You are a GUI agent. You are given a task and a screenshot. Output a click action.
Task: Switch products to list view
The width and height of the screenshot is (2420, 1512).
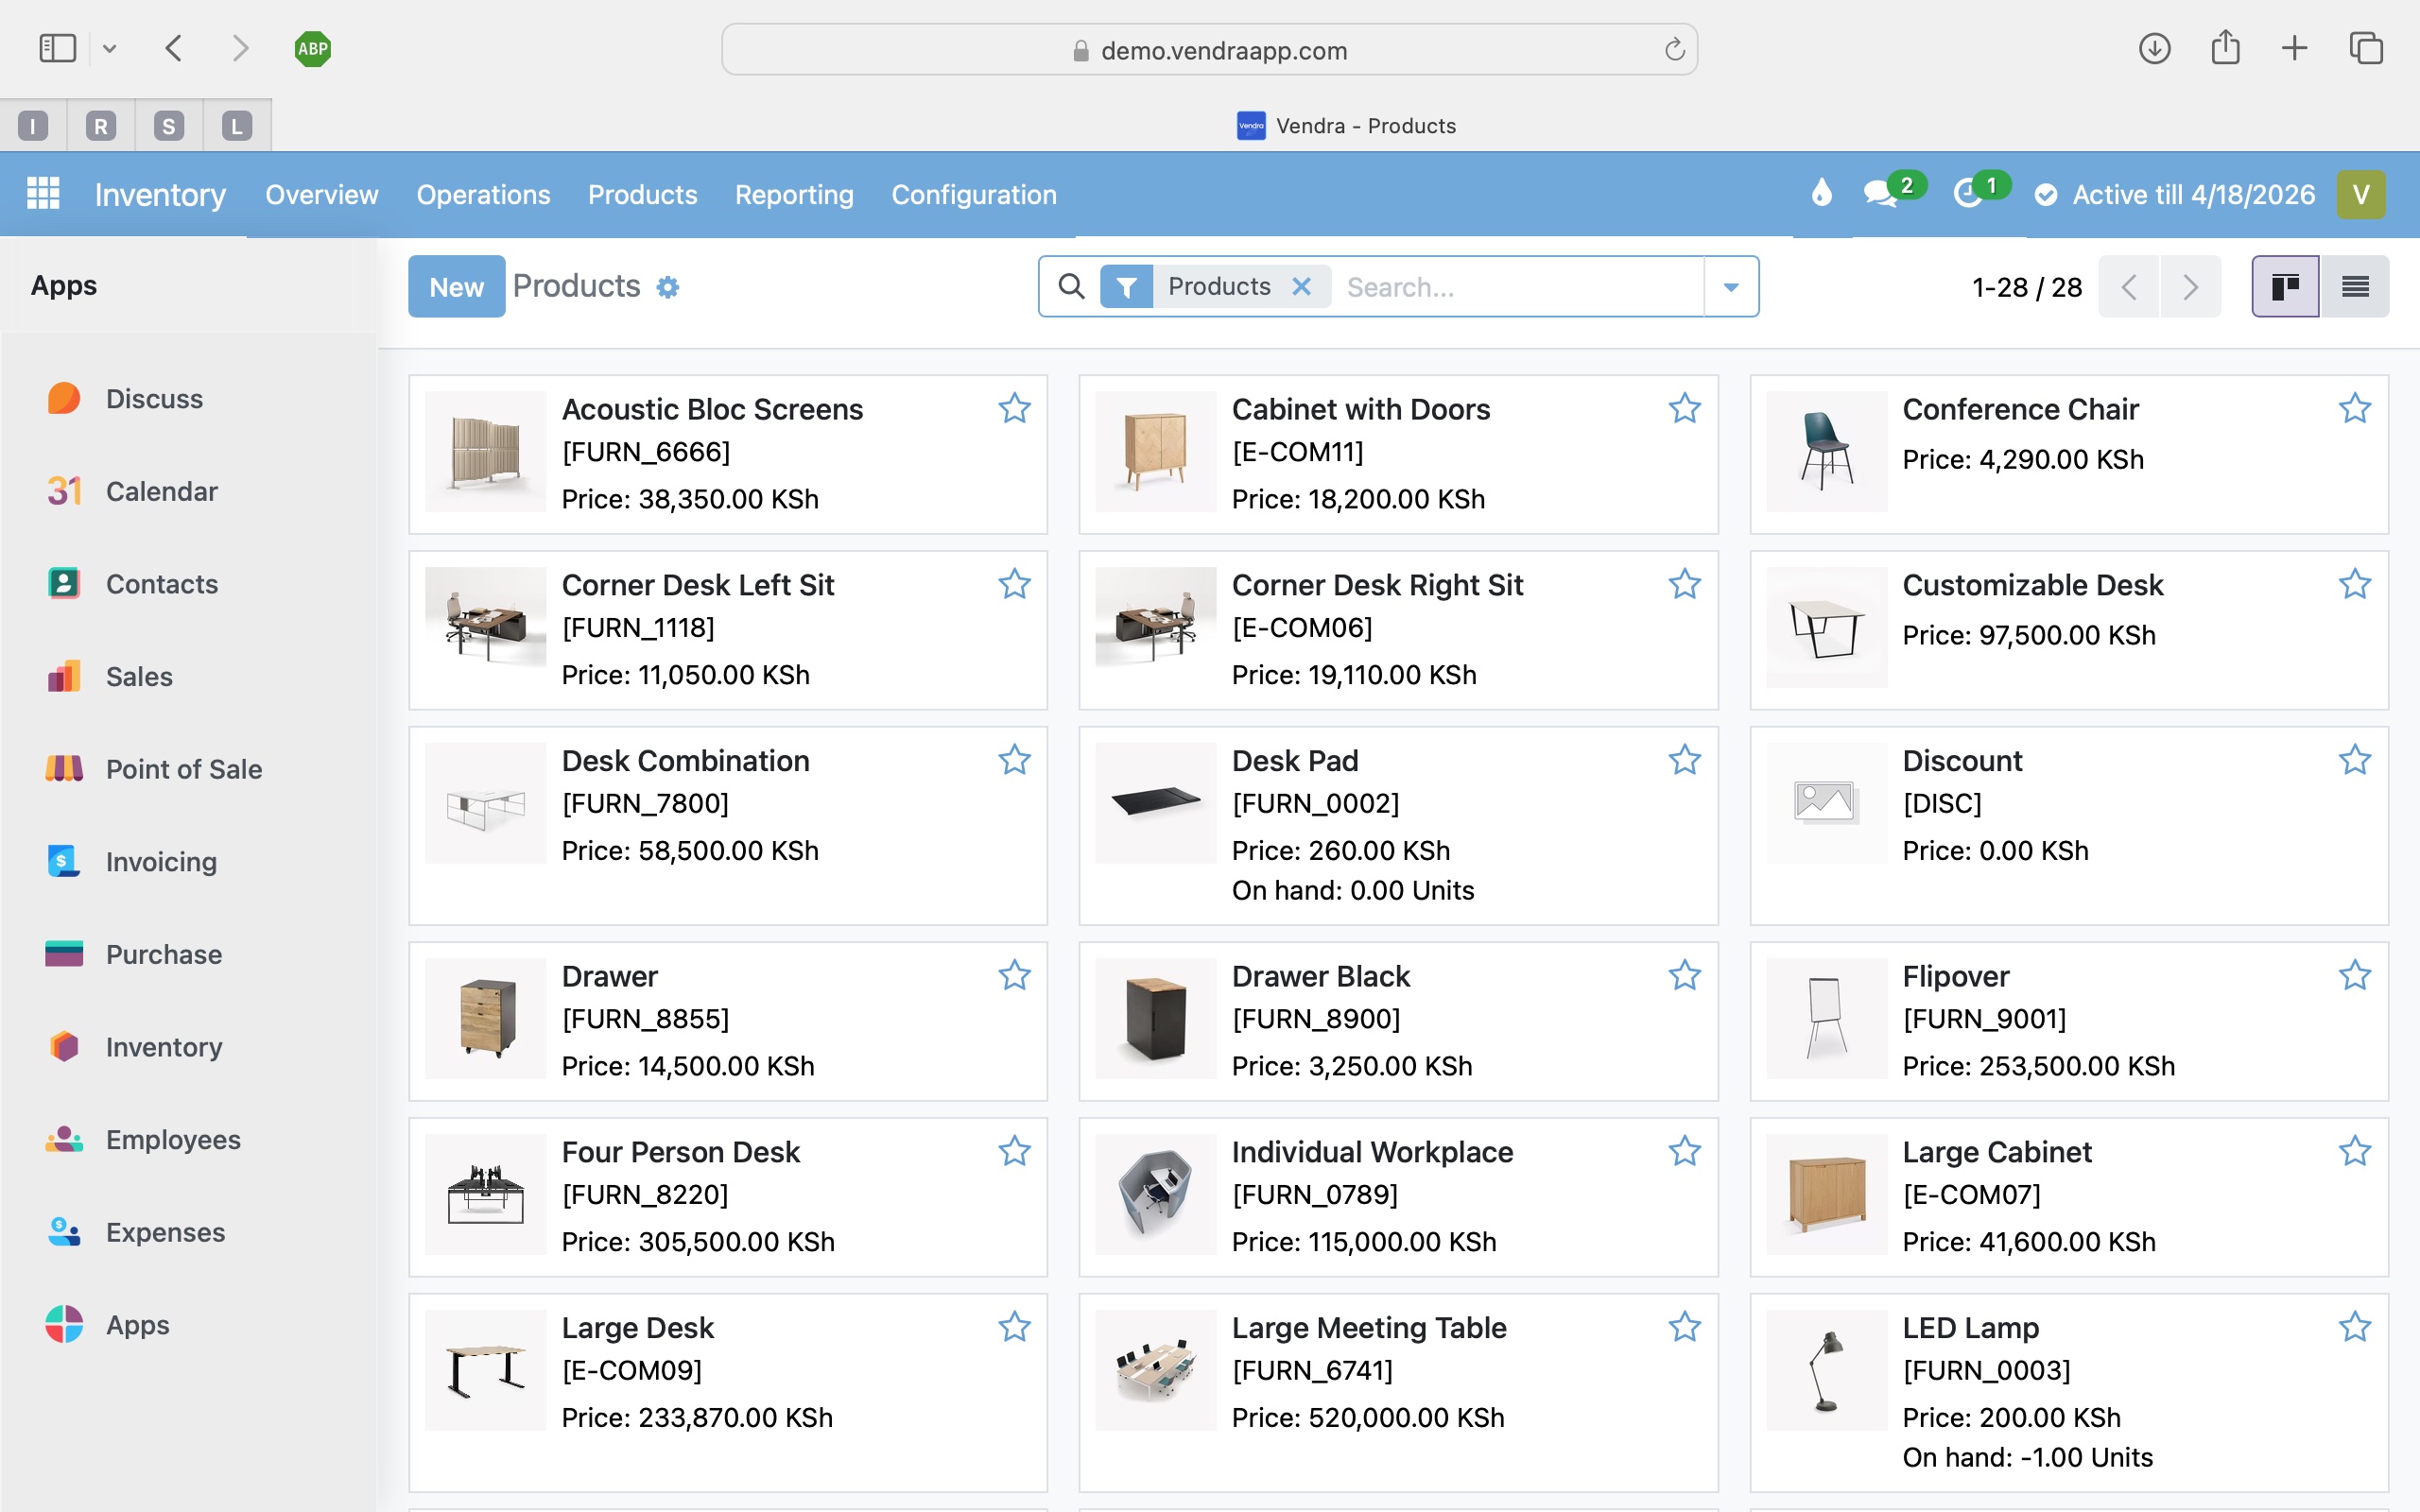[2354, 286]
